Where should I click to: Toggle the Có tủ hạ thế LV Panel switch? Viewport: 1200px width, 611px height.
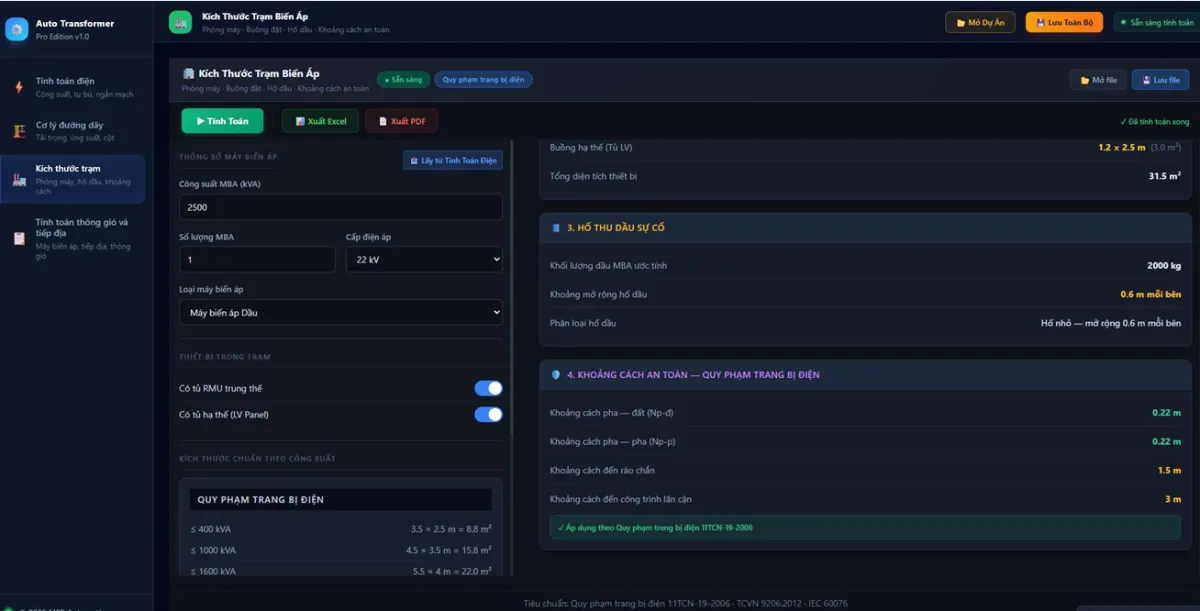[x=488, y=414]
